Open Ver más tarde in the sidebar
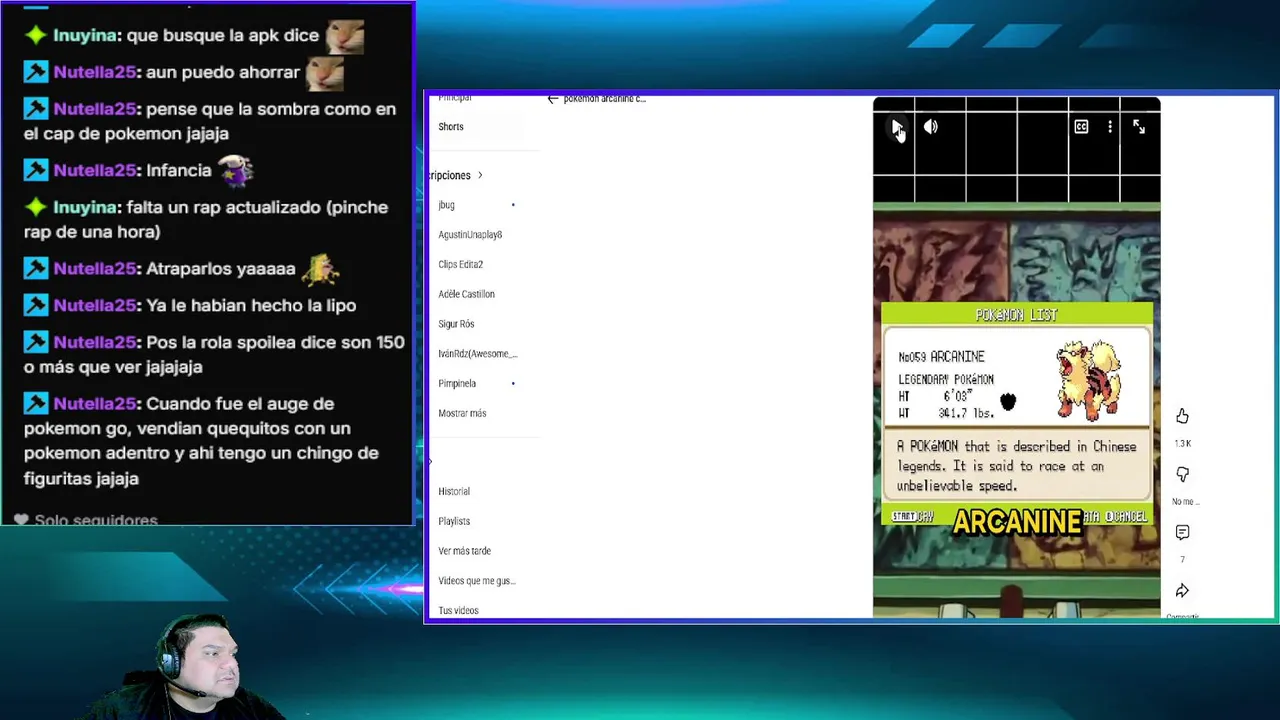The height and width of the screenshot is (720, 1280). click(x=464, y=551)
